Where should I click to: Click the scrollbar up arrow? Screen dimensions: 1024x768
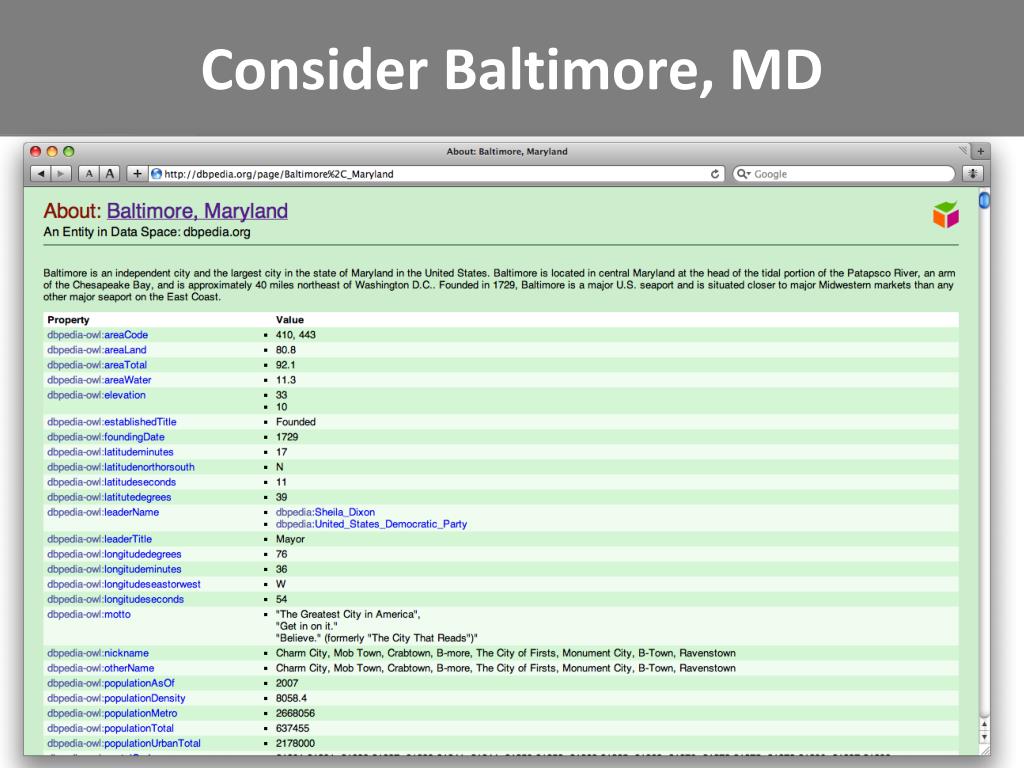pos(984,724)
